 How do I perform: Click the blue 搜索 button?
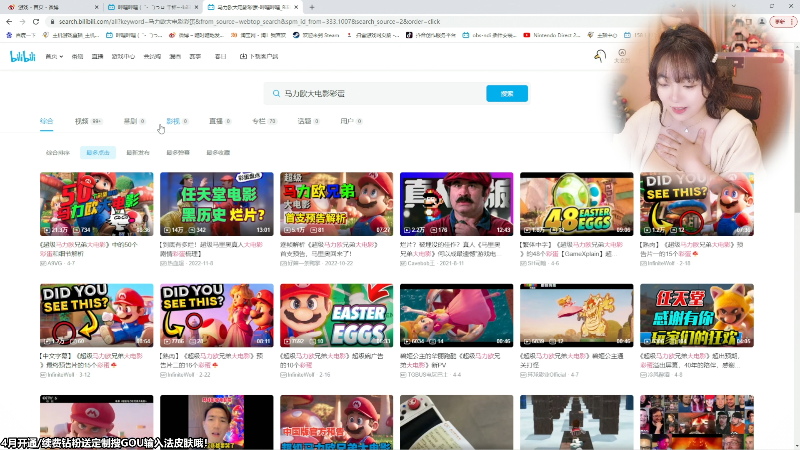click(x=507, y=93)
